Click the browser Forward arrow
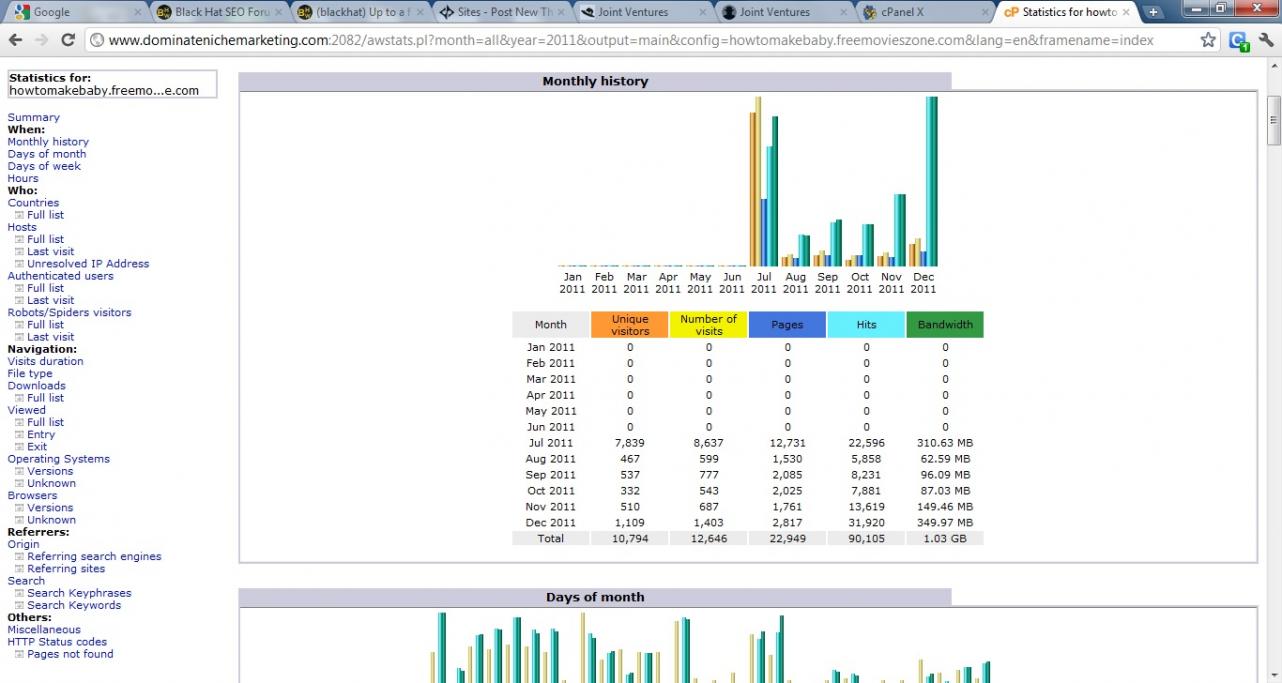1282x683 pixels. coord(41,40)
